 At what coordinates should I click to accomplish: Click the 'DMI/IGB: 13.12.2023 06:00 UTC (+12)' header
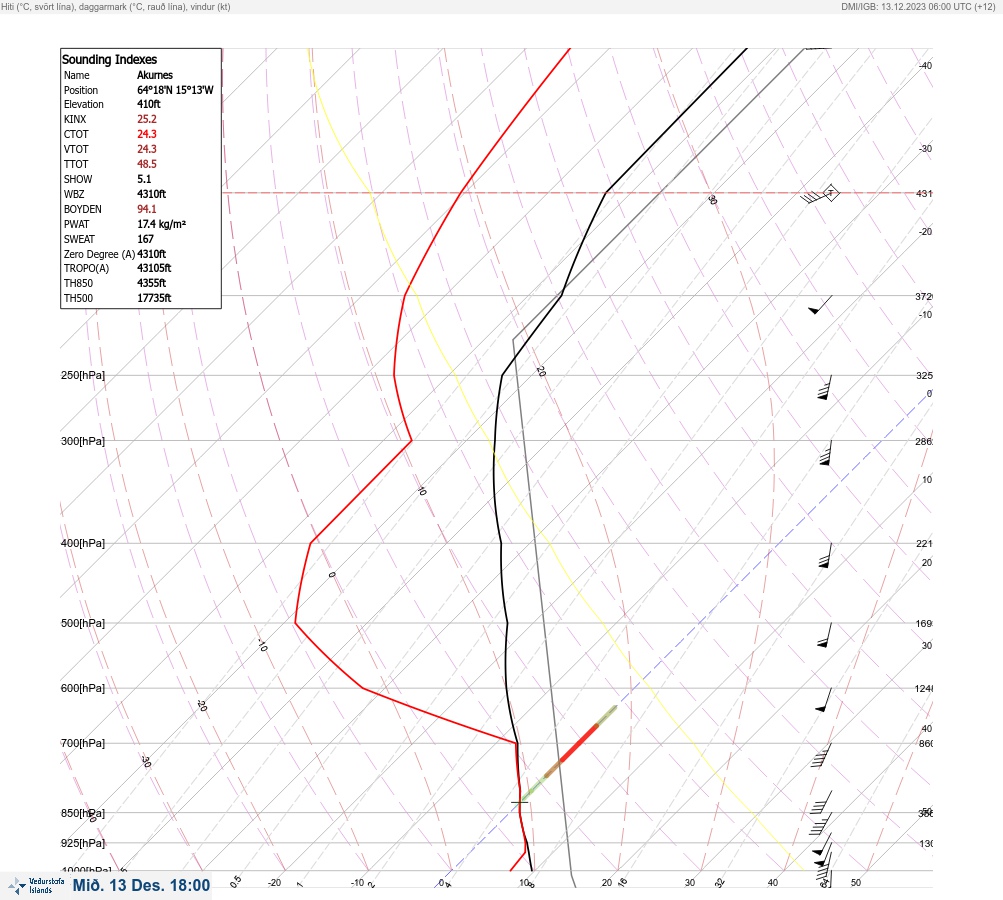pos(919,6)
